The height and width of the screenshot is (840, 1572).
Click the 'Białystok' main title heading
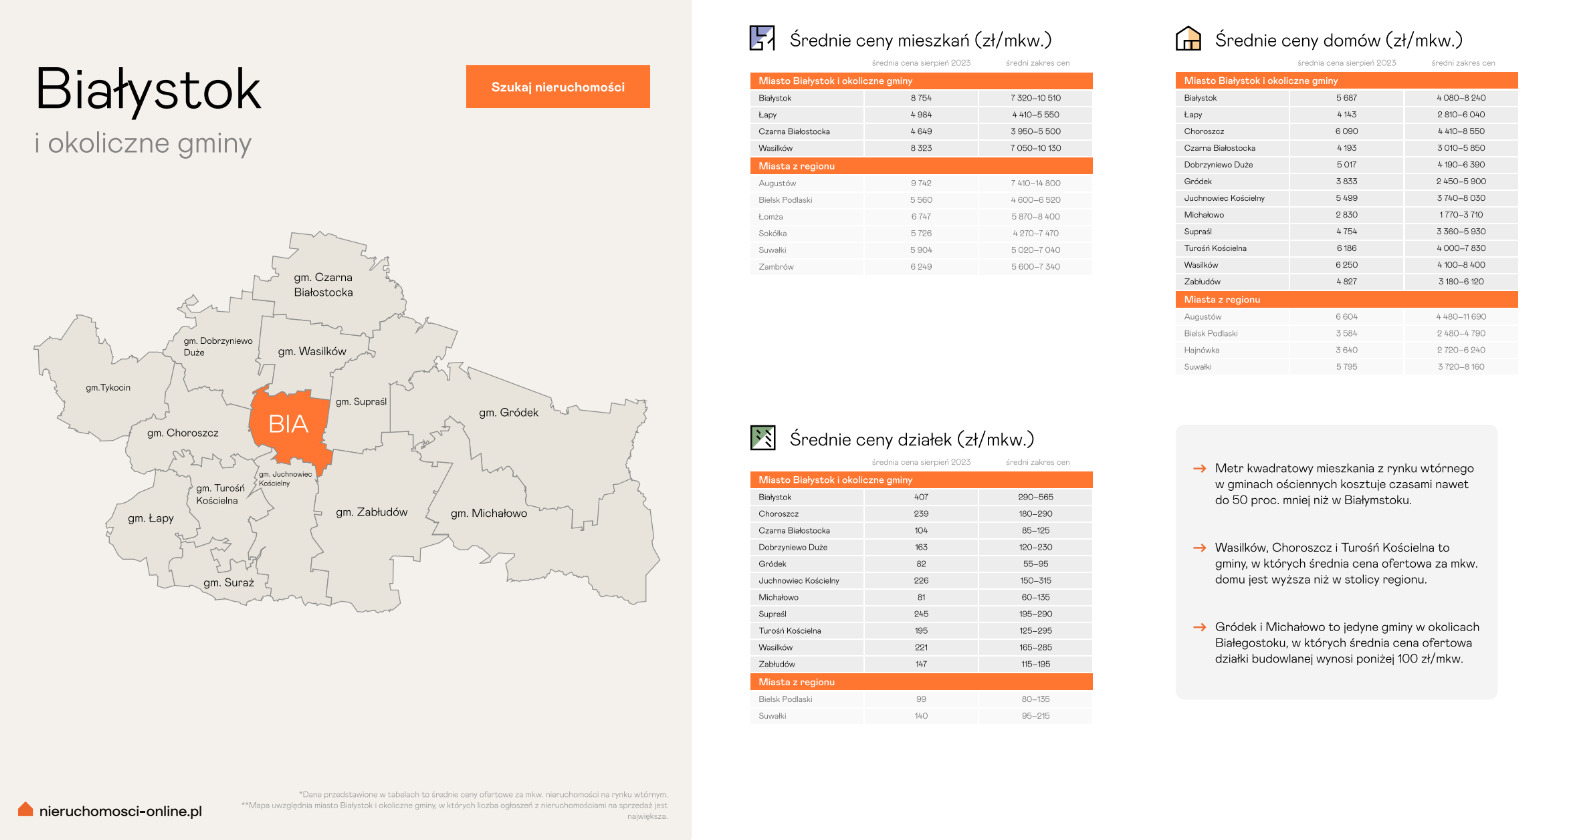(148, 90)
